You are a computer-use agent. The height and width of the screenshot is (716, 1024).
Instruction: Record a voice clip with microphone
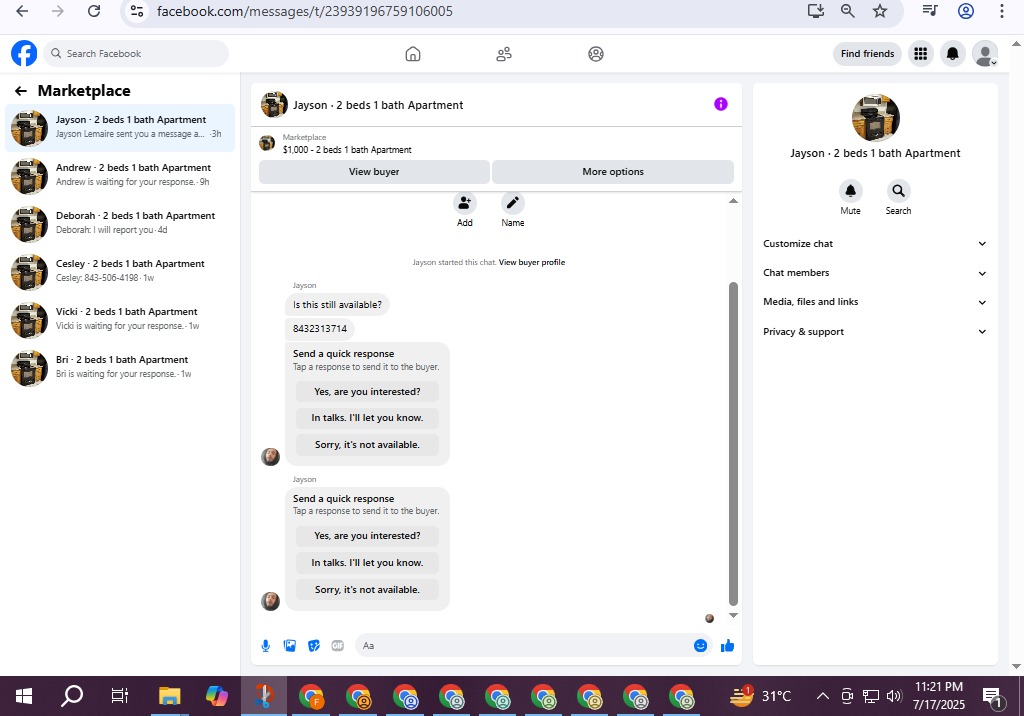pos(266,645)
